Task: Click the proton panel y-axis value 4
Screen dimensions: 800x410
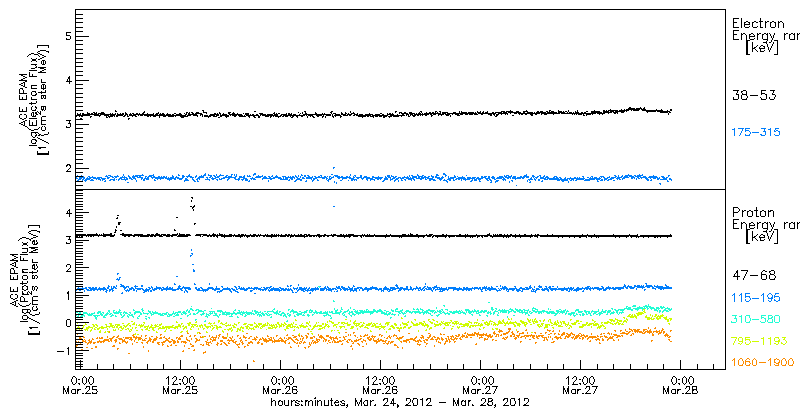Action: [x=67, y=212]
